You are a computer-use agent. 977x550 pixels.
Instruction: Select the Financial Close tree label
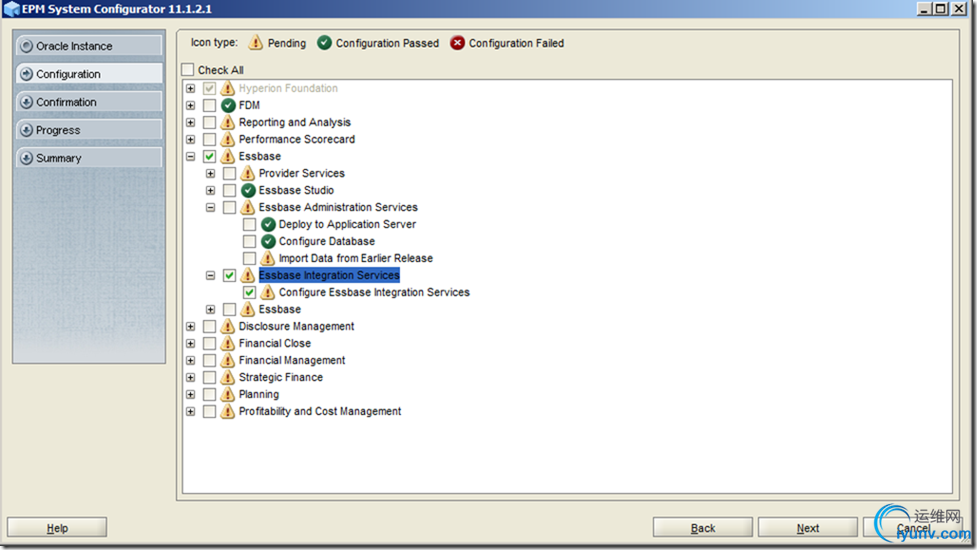point(275,343)
